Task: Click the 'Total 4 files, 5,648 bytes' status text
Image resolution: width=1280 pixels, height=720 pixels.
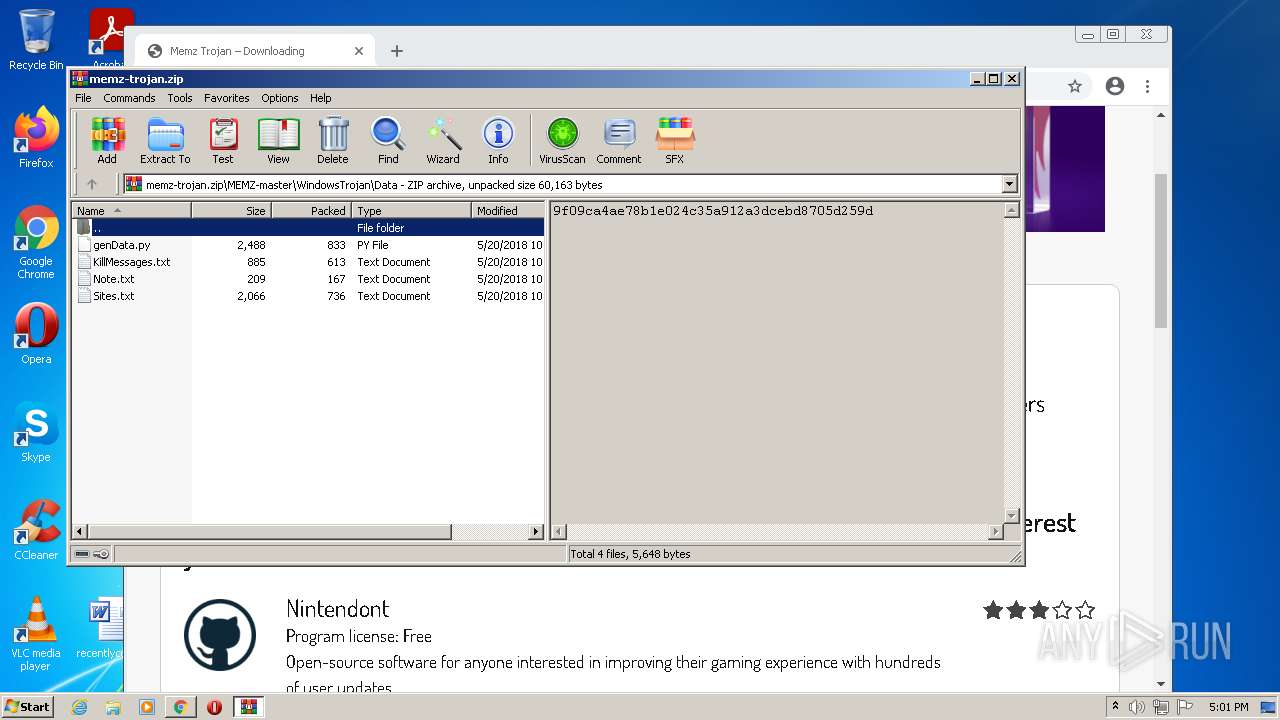Action: pos(631,554)
